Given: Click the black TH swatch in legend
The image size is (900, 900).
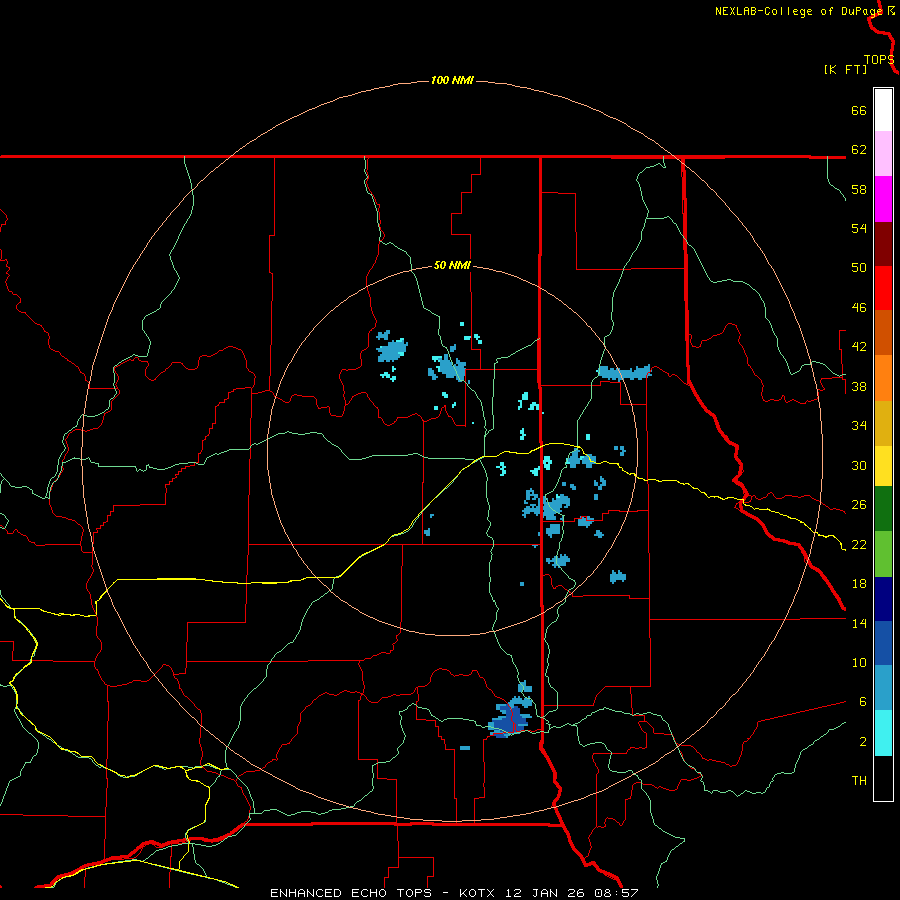Looking at the screenshot, I should [883, 778].
